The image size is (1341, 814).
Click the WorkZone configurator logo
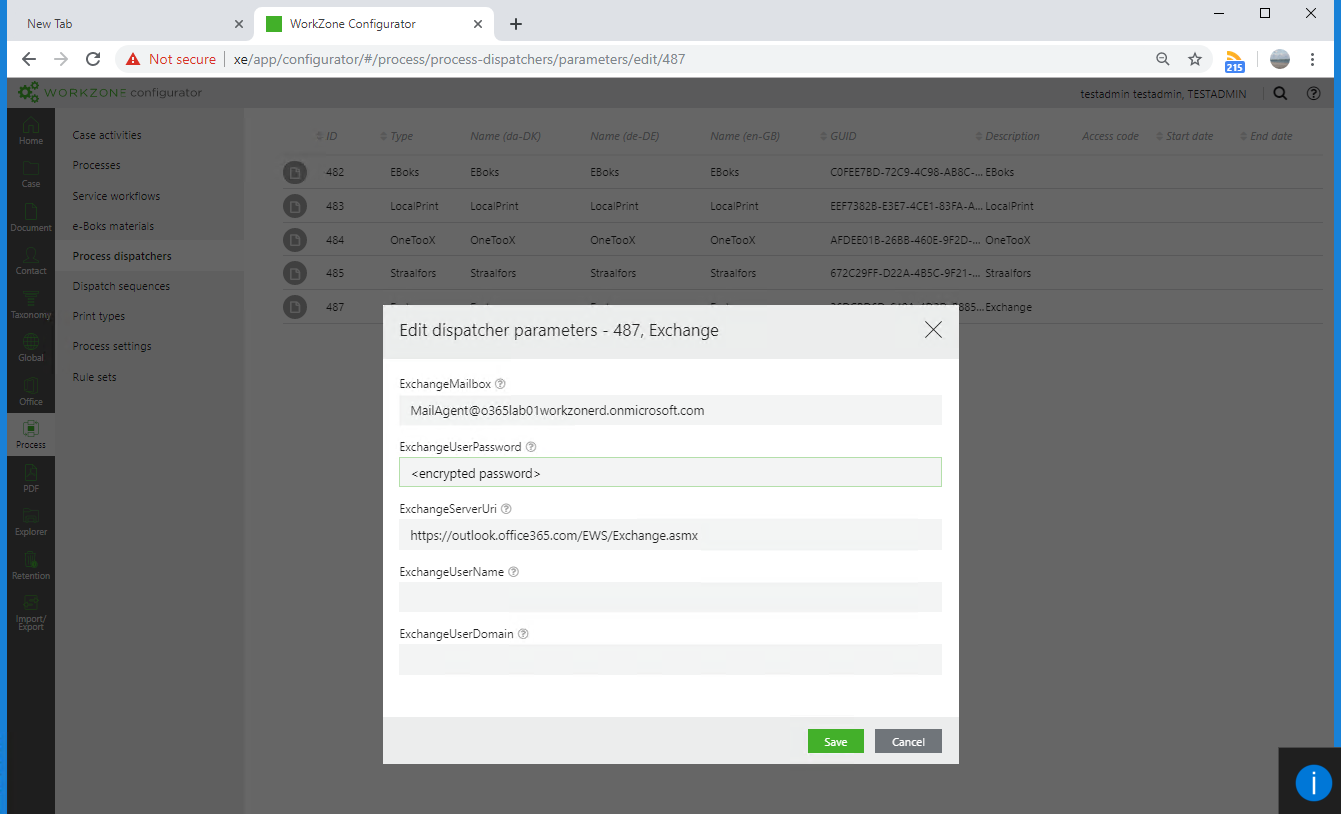pos(110,93)
